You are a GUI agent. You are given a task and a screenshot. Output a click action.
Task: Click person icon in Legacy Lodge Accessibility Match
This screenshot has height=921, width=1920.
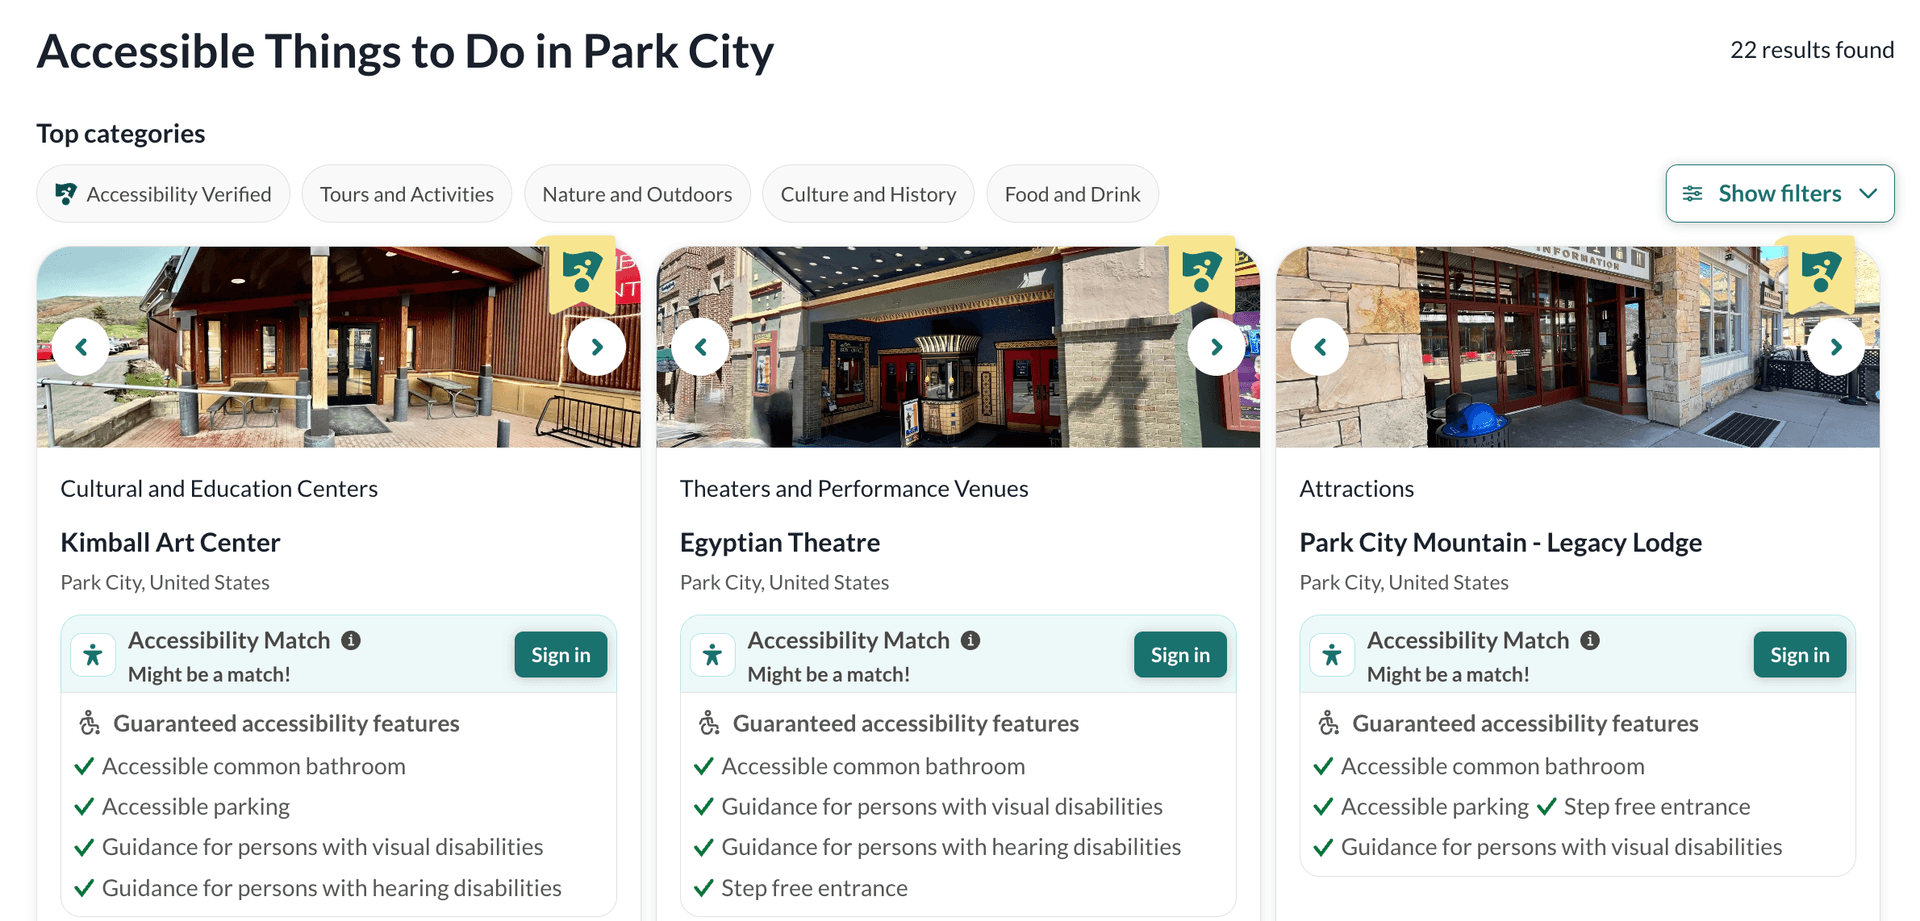[1332, 655]
